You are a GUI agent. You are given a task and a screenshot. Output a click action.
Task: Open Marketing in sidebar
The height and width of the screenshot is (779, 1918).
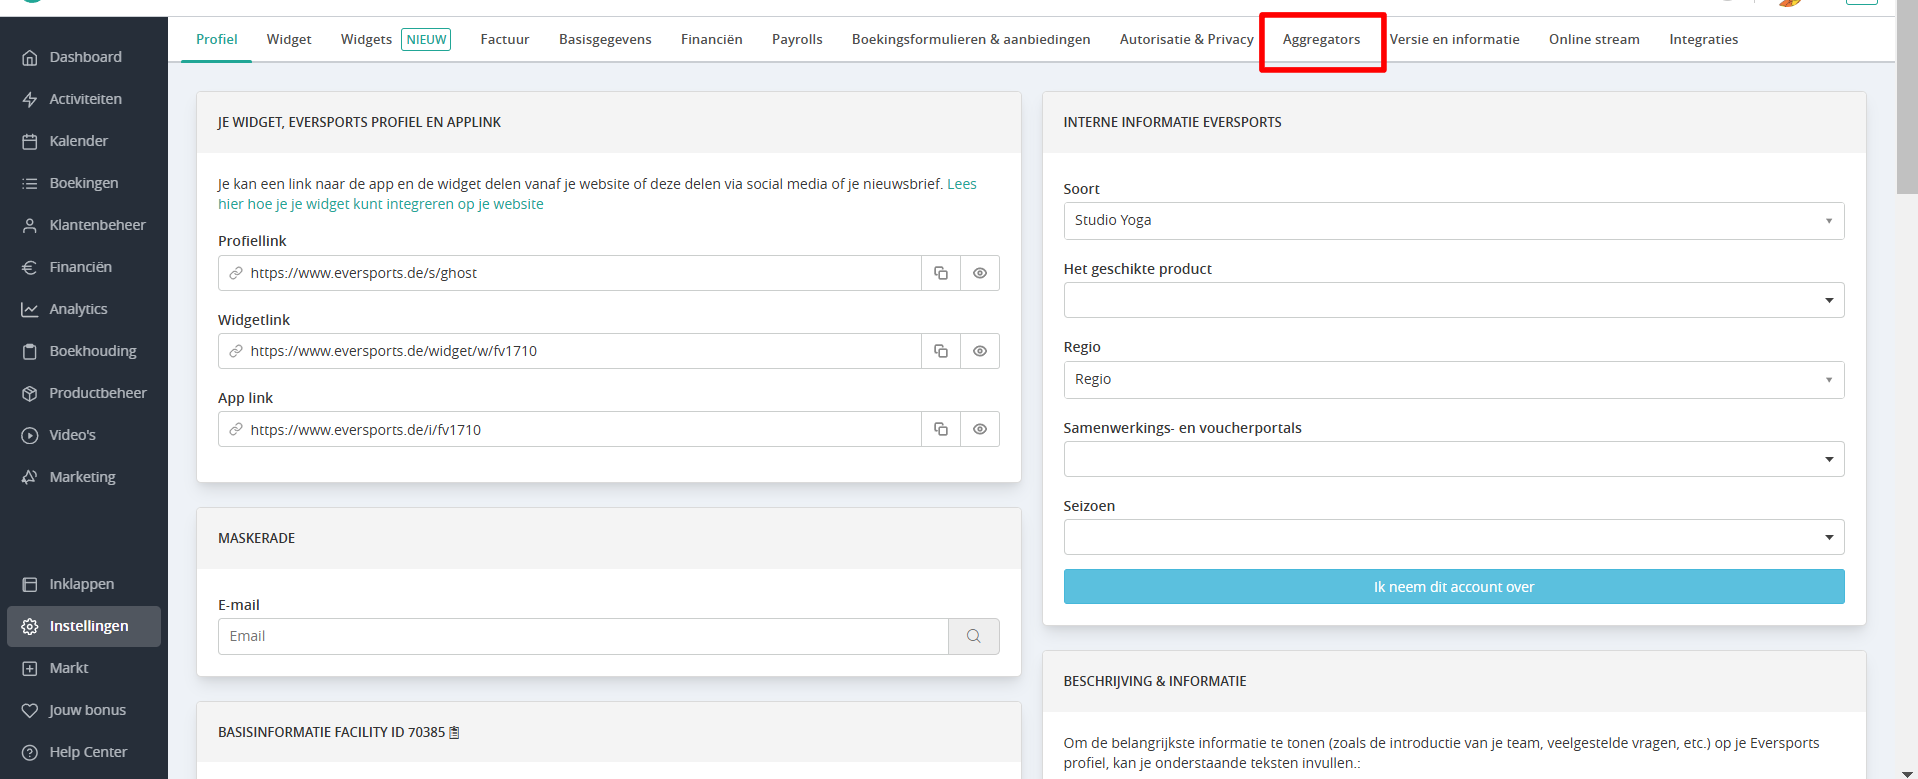tap(84, 477)
